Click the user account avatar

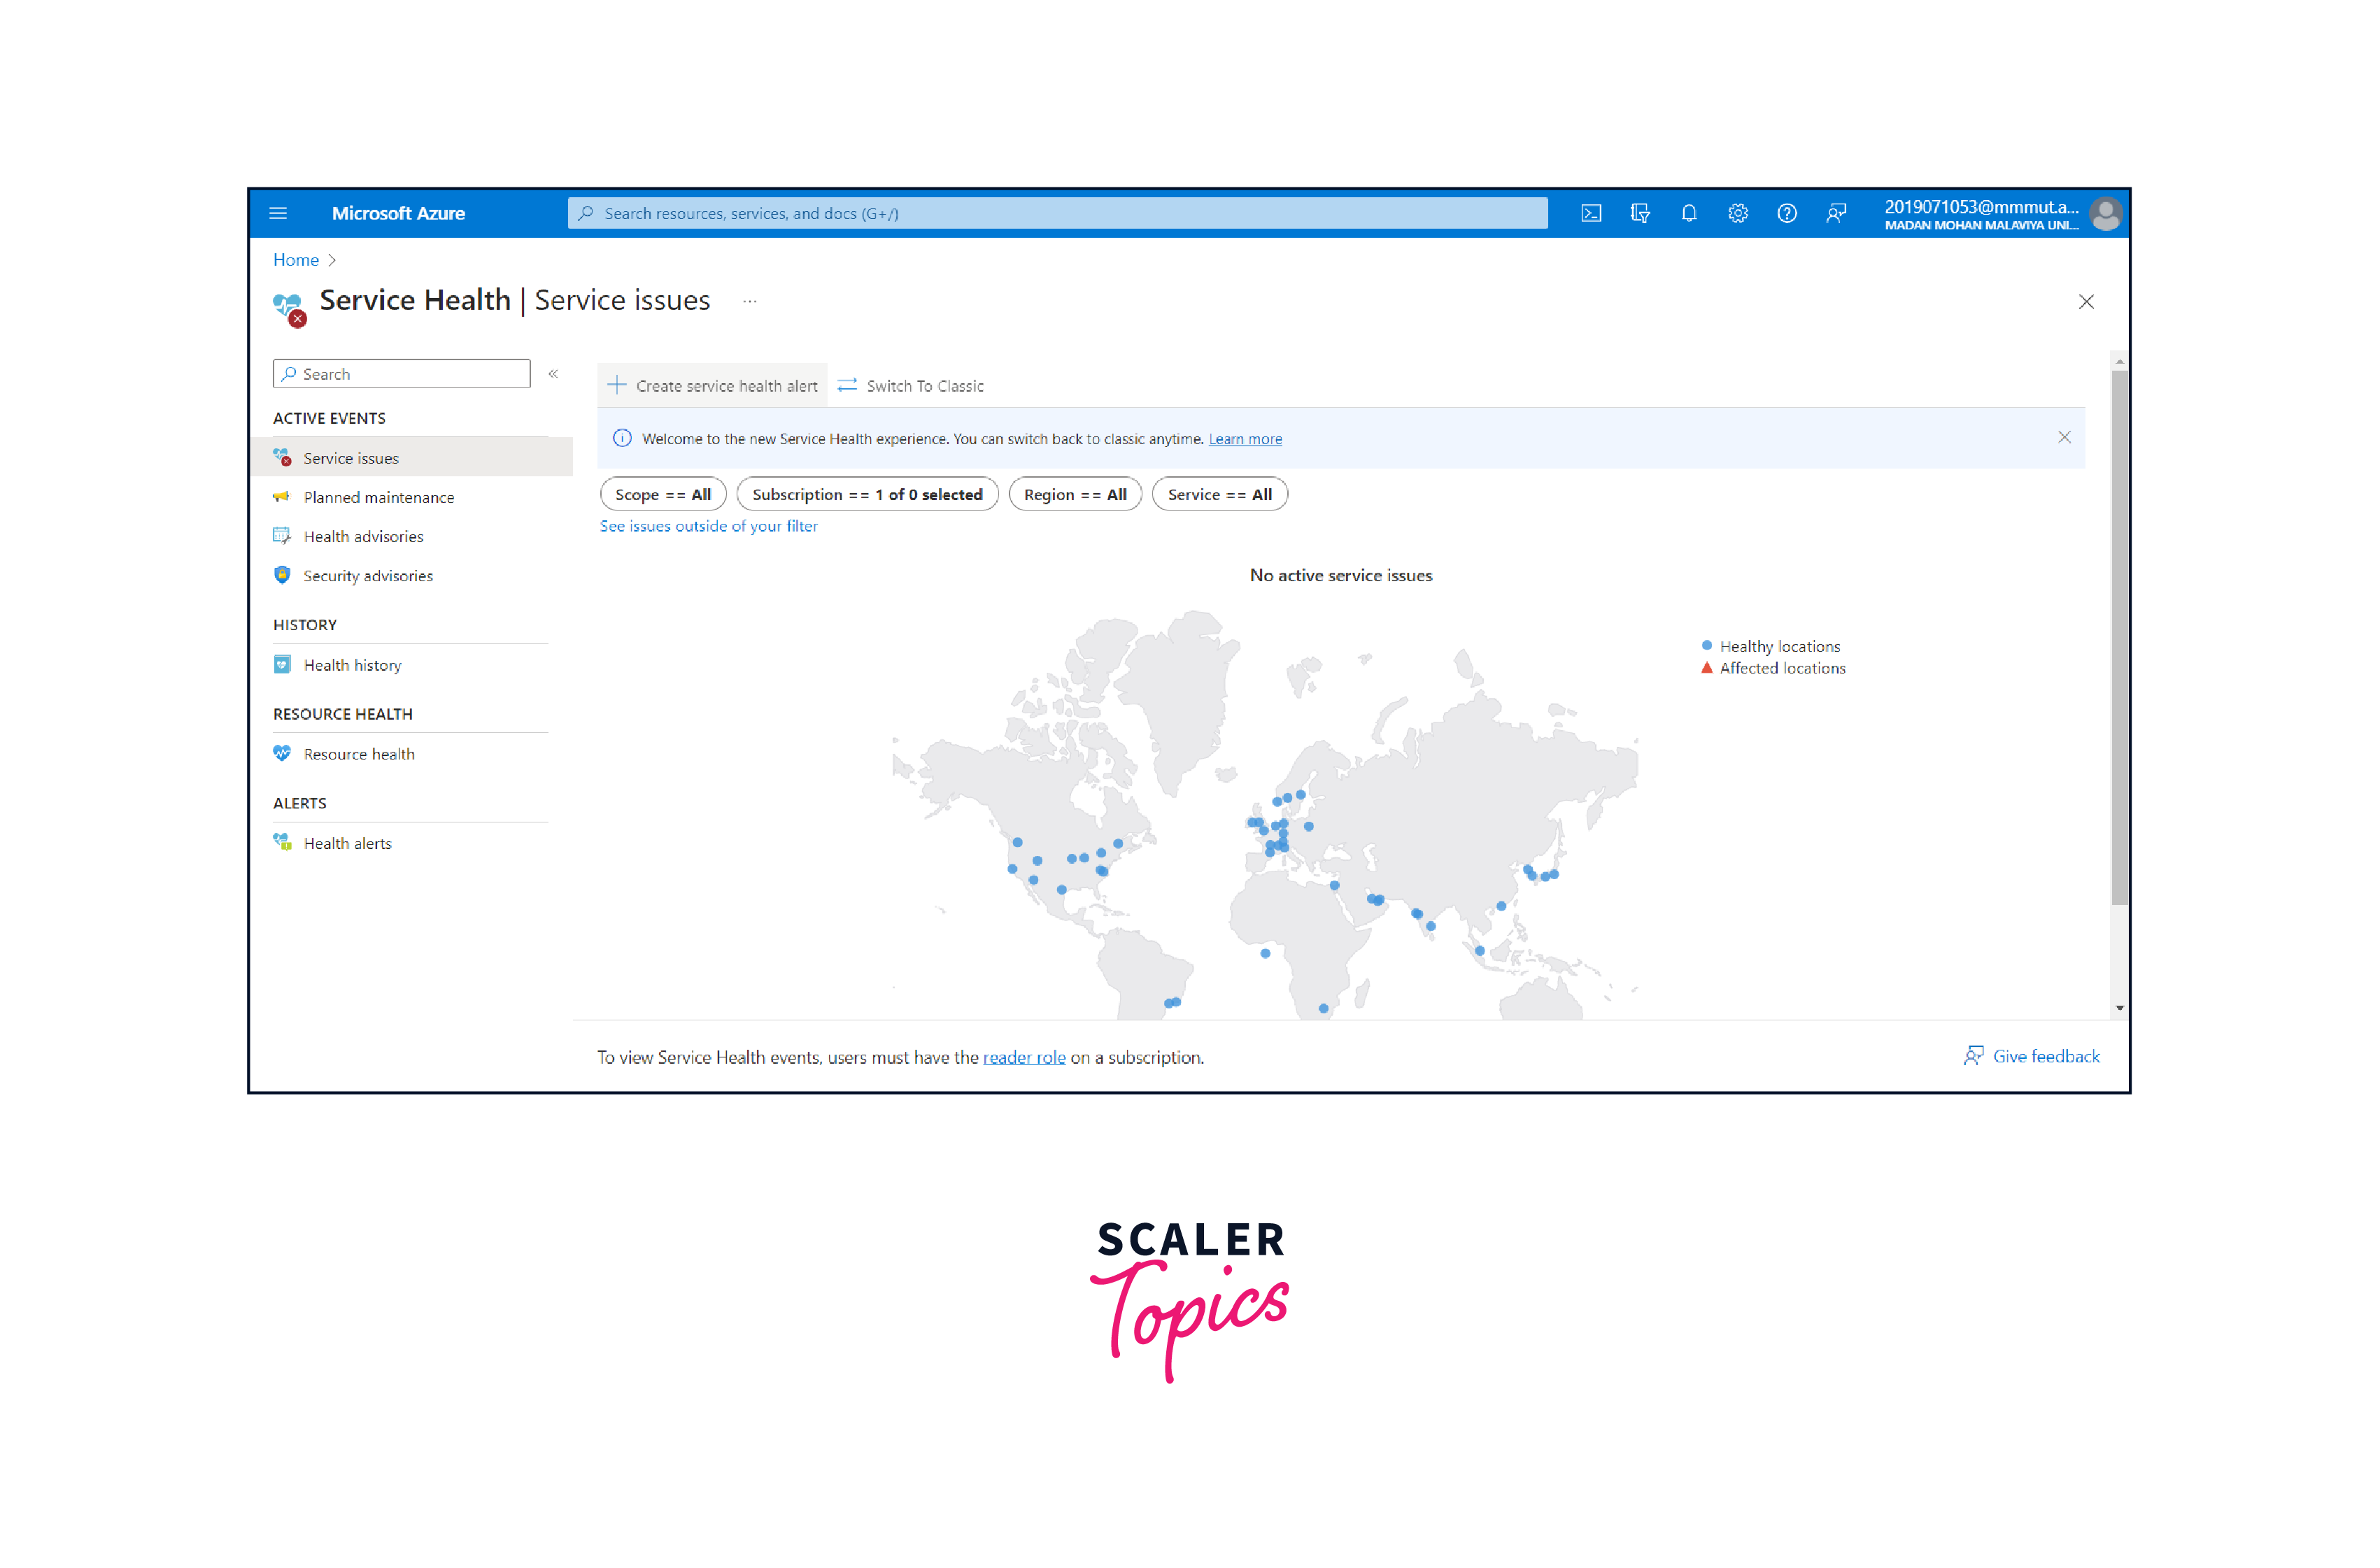coord(2105,214)
